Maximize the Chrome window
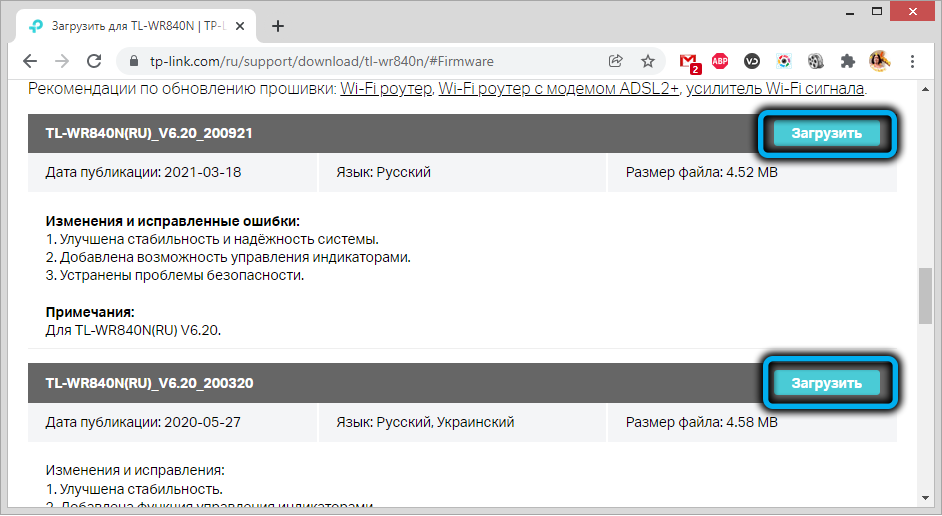This screenshot has height=516, width=942. click(x=877, y=11)
